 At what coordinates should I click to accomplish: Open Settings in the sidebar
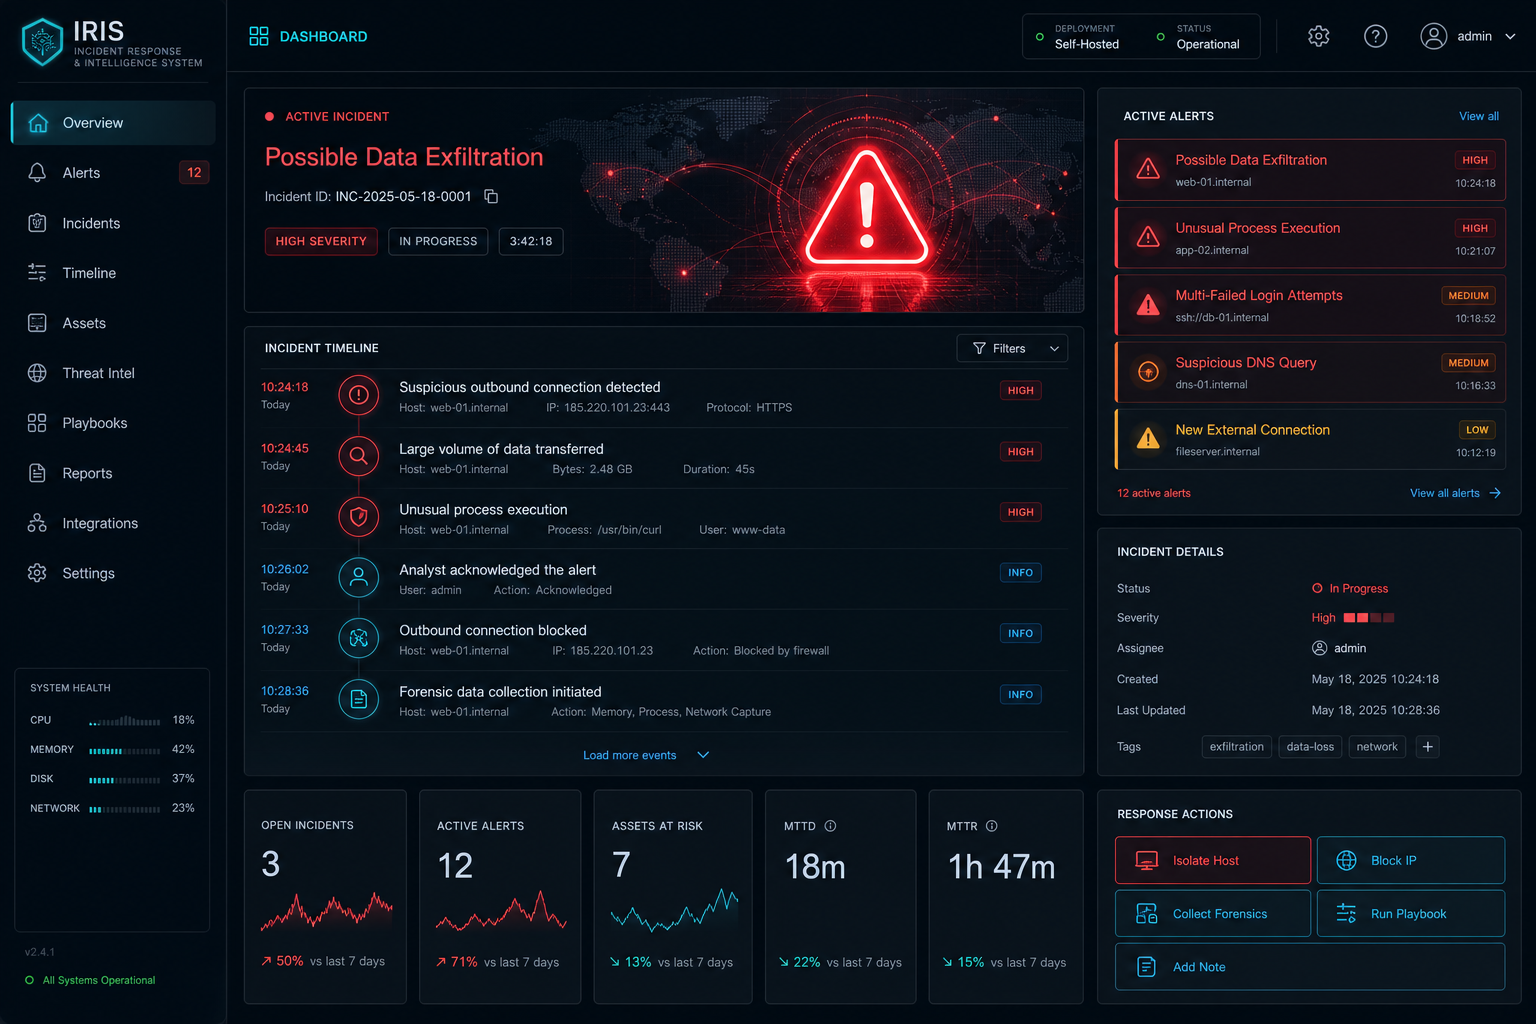(x=113, y=573)
